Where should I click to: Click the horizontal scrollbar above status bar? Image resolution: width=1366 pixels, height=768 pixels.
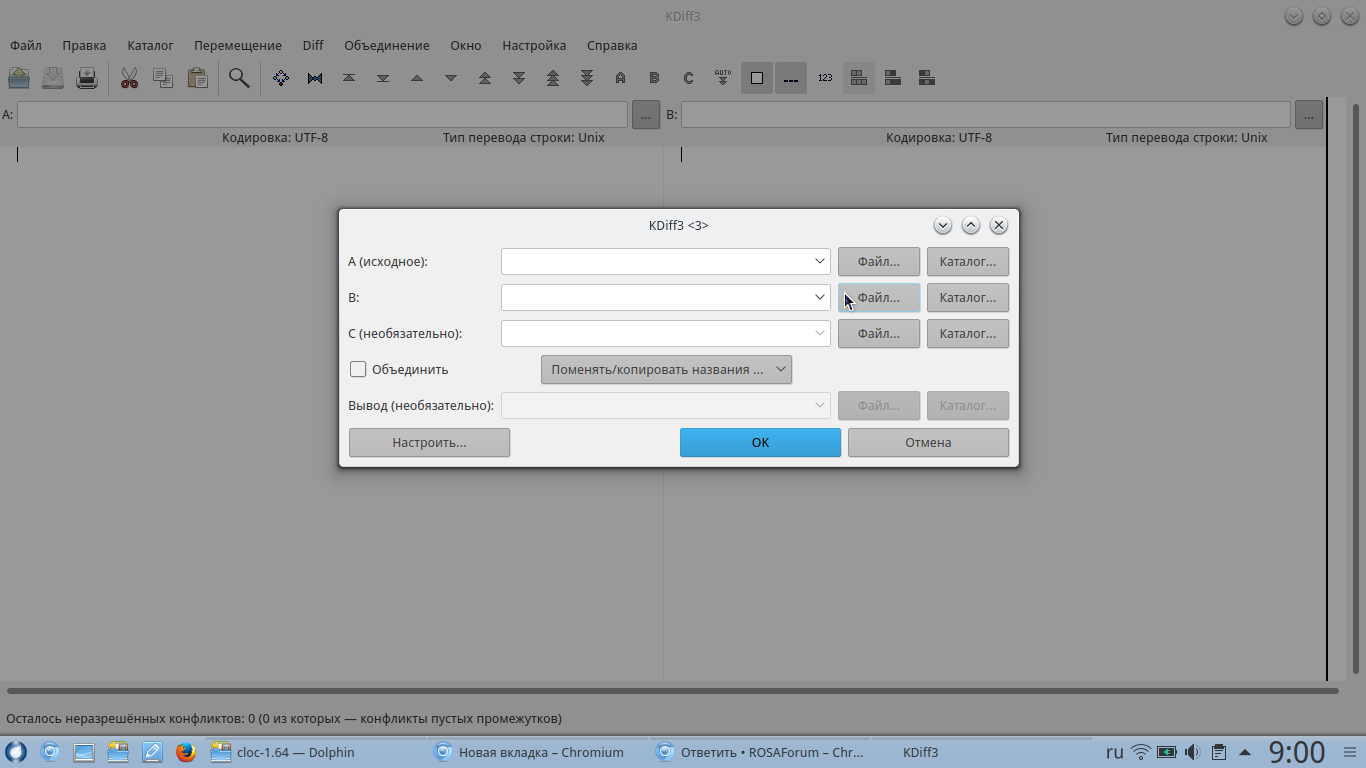click(x=672, y=691)
